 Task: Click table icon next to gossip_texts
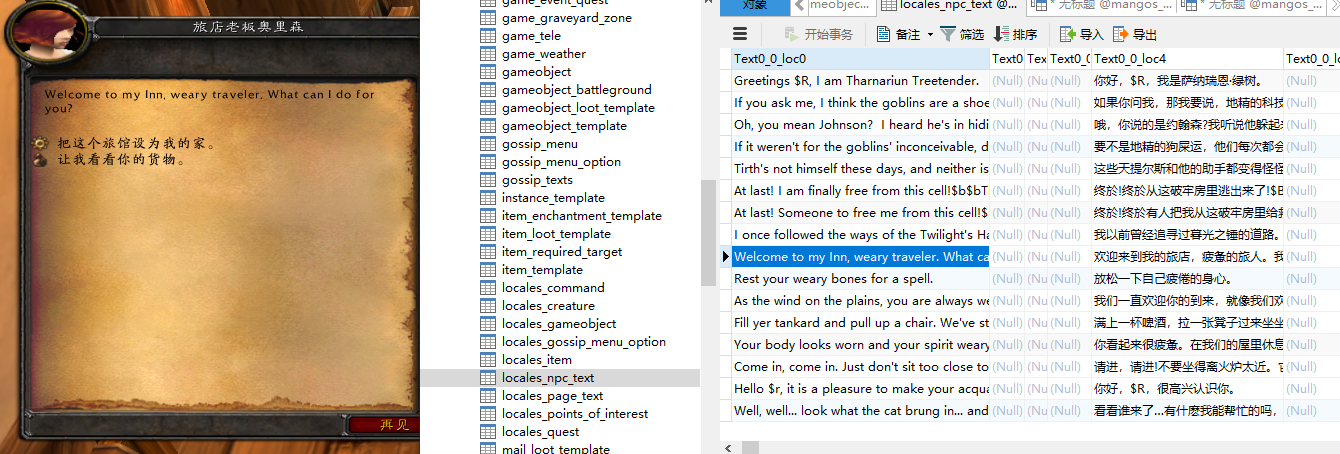pos(488,180)
